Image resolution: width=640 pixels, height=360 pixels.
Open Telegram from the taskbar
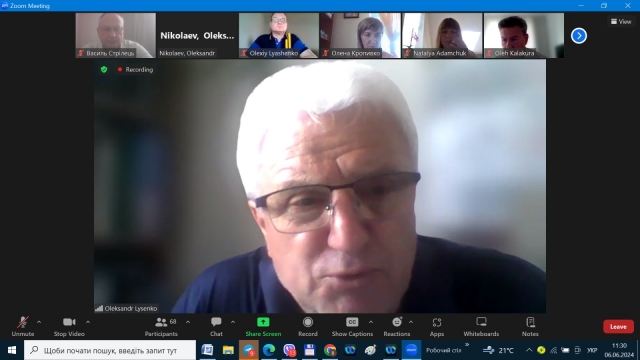[249, 350]
